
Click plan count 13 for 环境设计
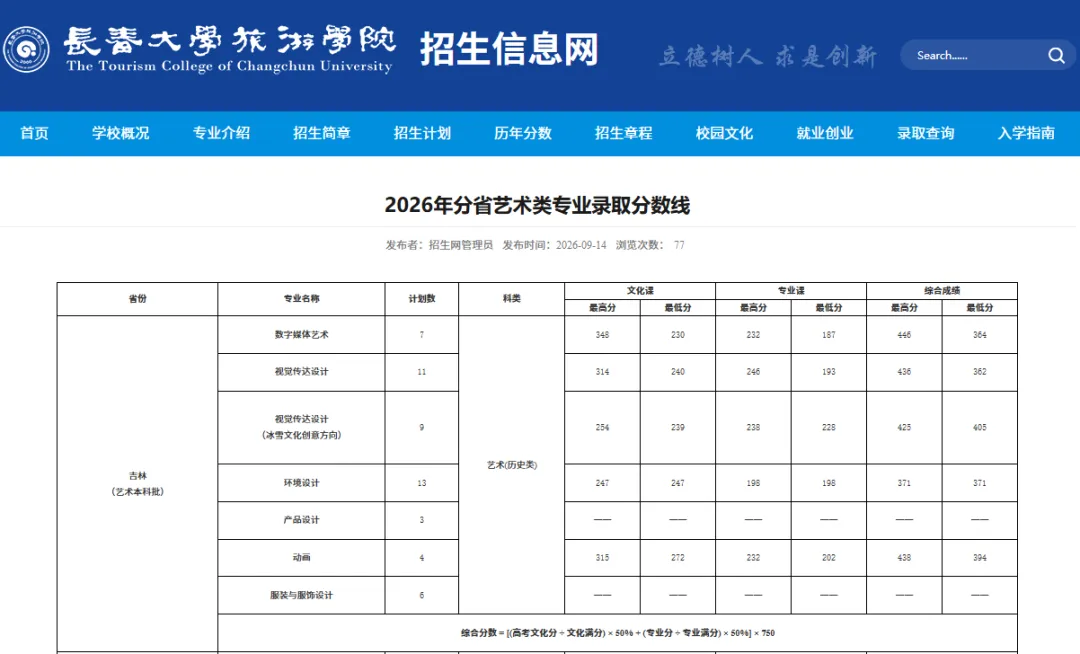(422, 483)
